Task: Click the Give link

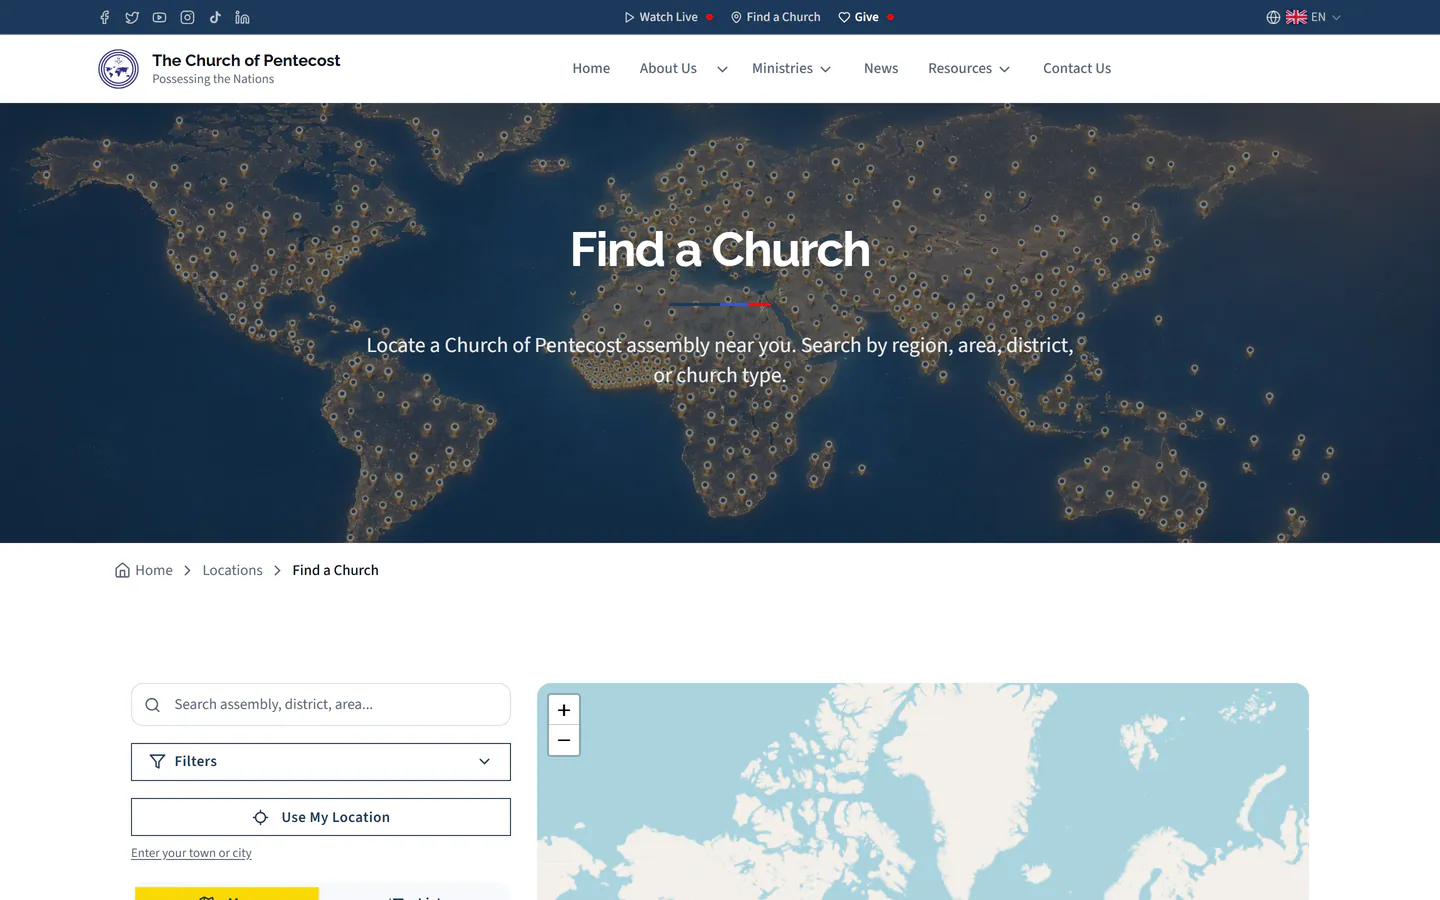Action: click(866, 17)
